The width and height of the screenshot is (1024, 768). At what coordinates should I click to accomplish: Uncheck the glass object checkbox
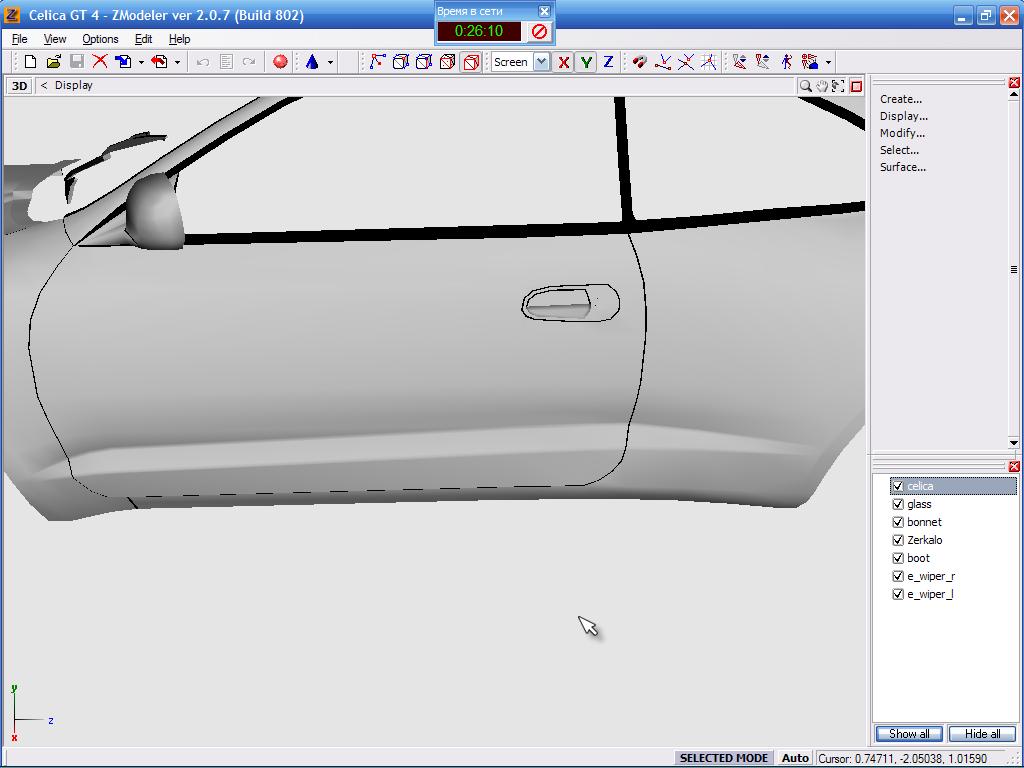[x=898, y=504]
